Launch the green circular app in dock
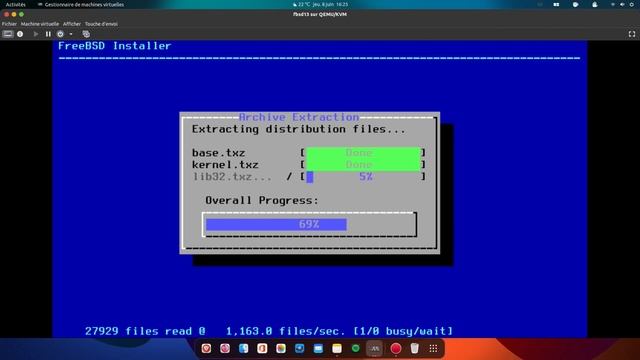The image size is (640, 360). point(356,349)
